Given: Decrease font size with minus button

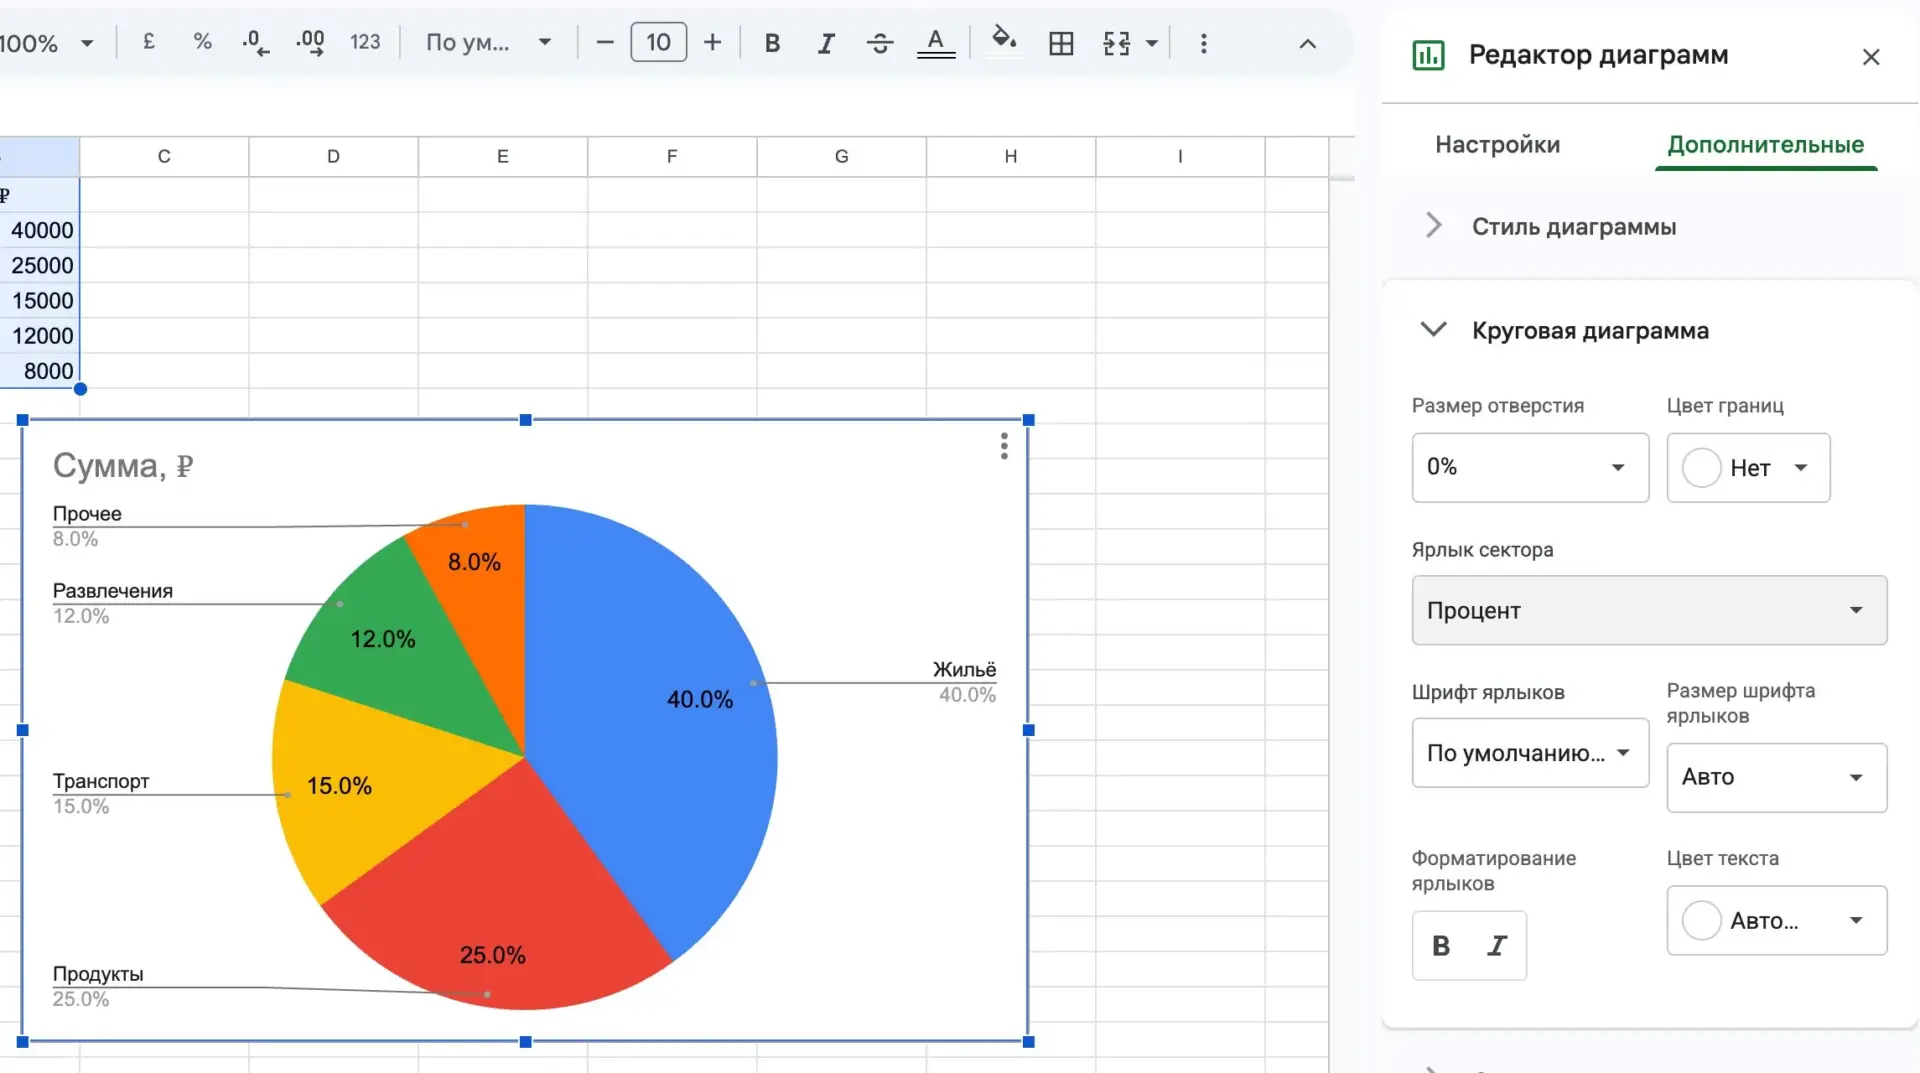Looking at the screenshot, I should pyautogui.click(x=604, y=42).
